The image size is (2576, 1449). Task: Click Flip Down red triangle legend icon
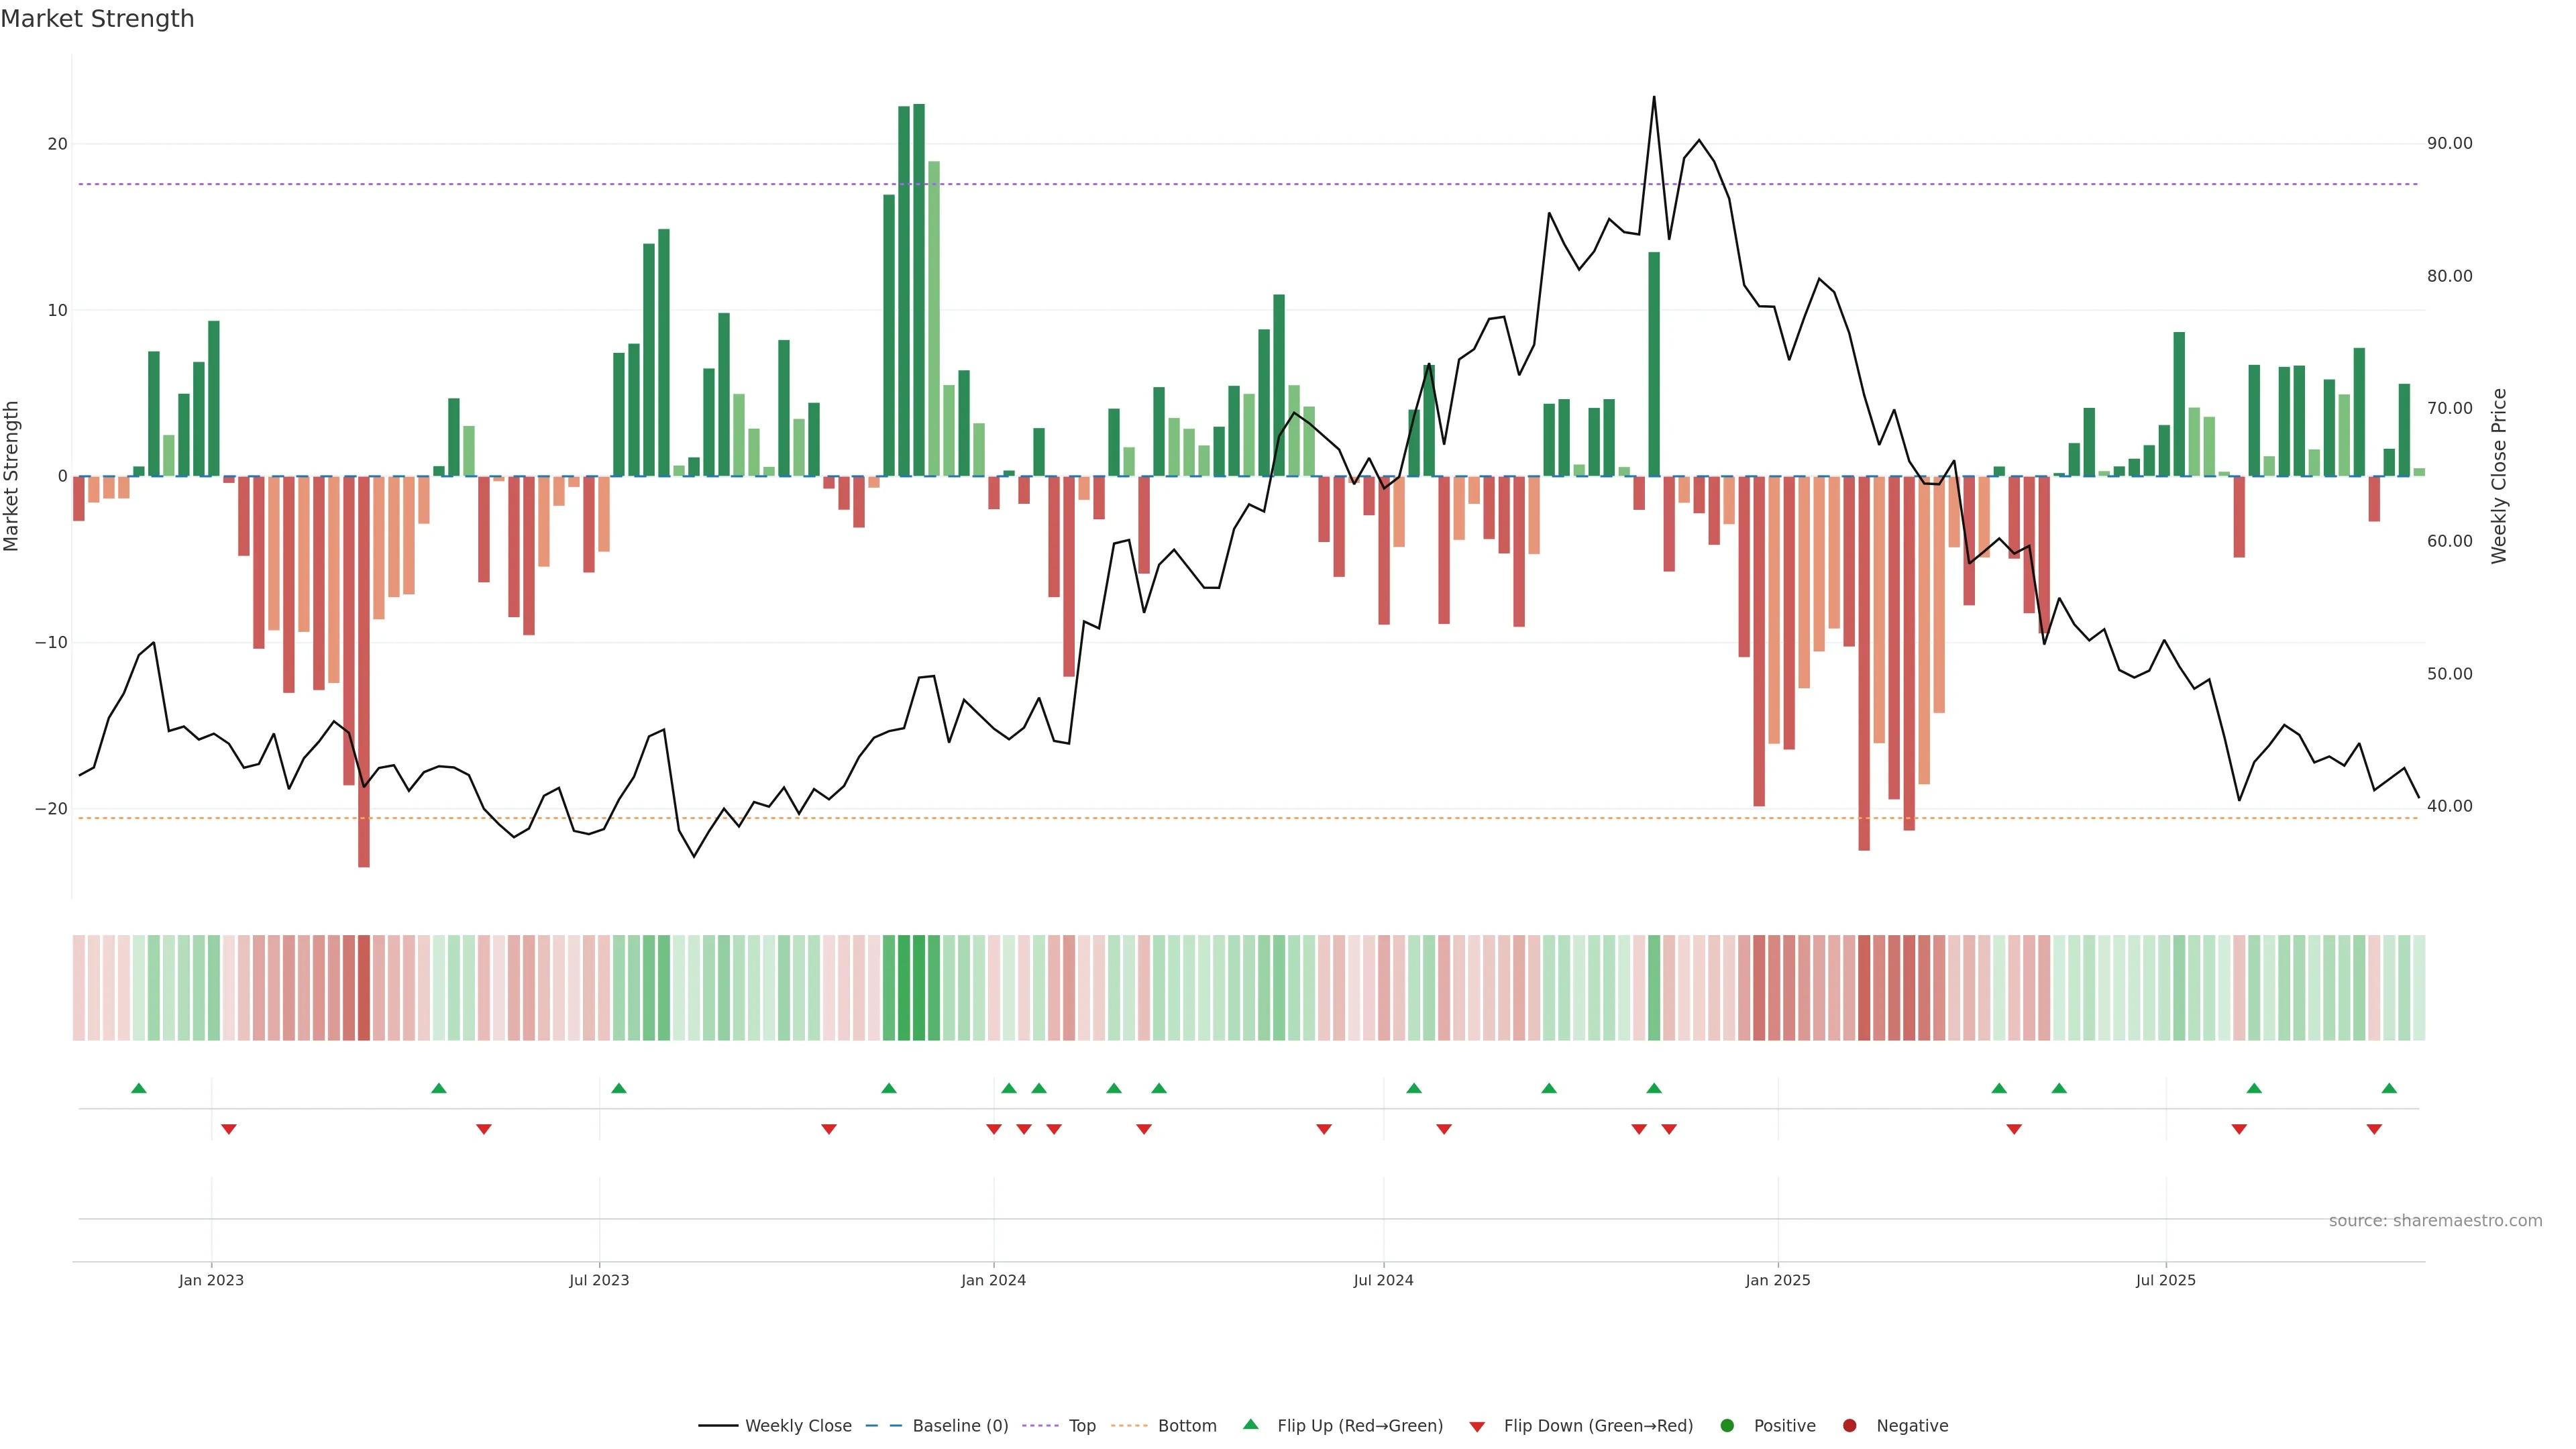coord(1477,1426)
